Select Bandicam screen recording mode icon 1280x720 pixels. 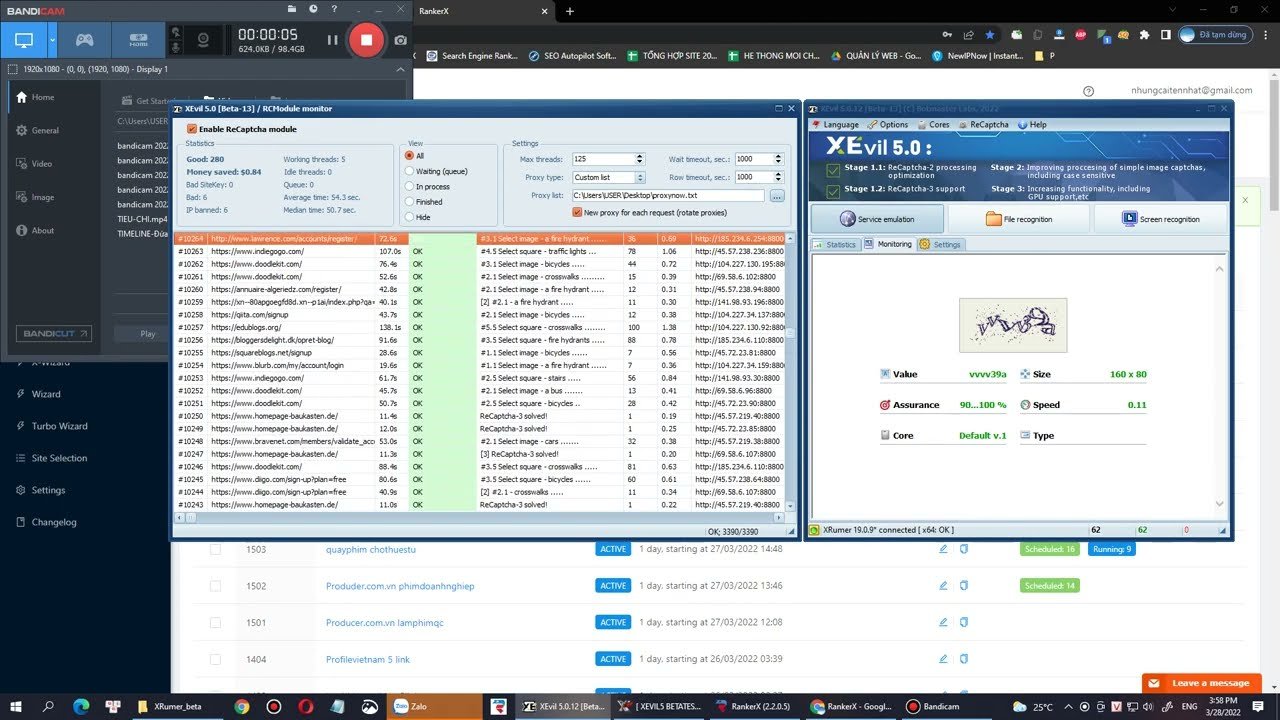click(x=24, y=41)
